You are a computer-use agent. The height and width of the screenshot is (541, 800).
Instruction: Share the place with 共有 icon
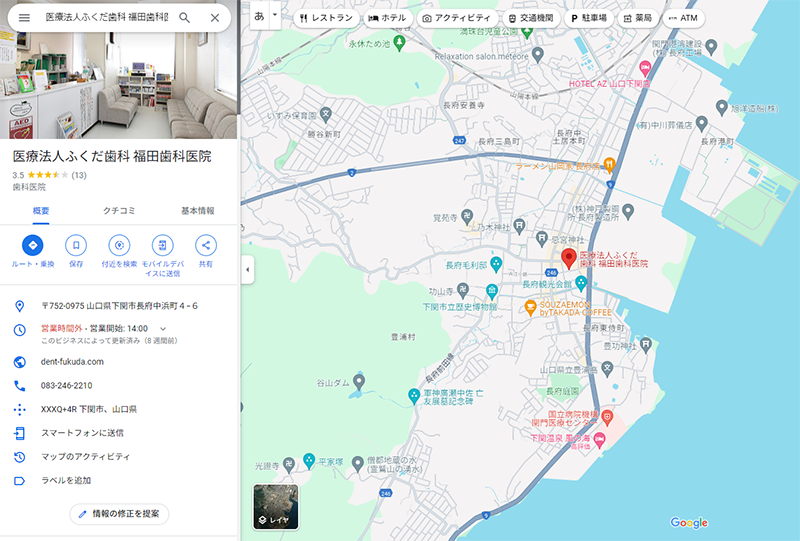(x=205, y=245)
